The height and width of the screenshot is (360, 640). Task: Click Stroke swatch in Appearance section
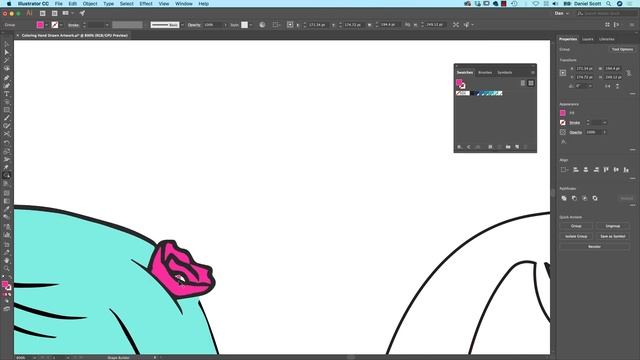(x=563, y=122)
